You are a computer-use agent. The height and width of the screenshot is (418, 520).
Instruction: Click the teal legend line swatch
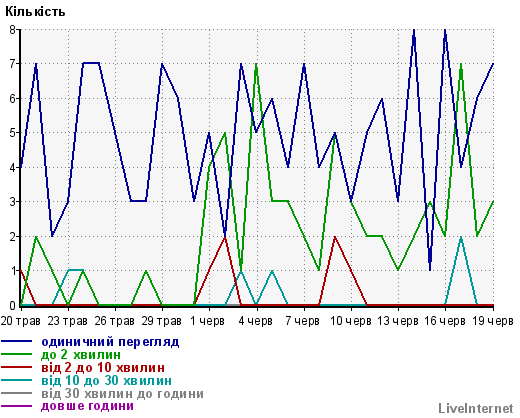click(x=17, y=380)
